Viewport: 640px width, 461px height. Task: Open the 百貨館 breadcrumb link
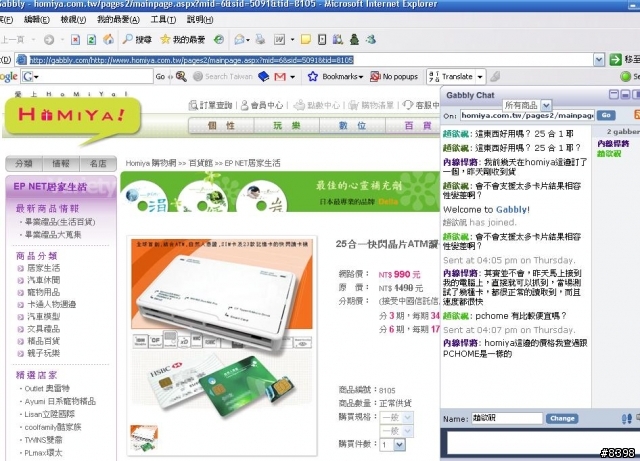[x=201, y=163]
